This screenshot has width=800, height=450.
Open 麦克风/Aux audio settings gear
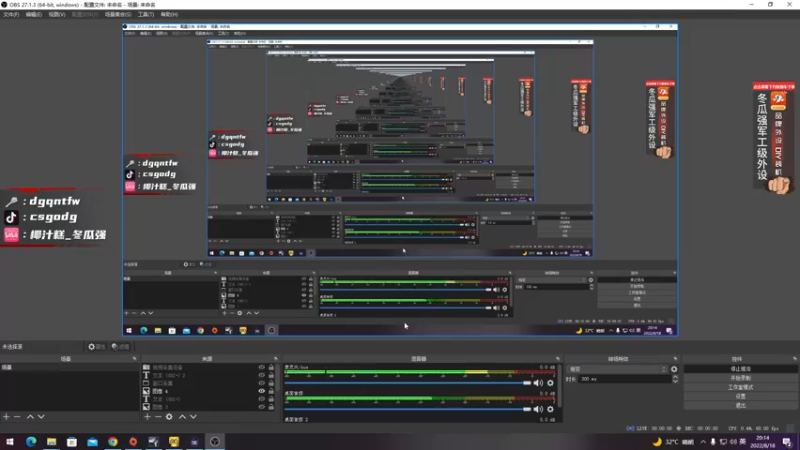coord(551,383)
